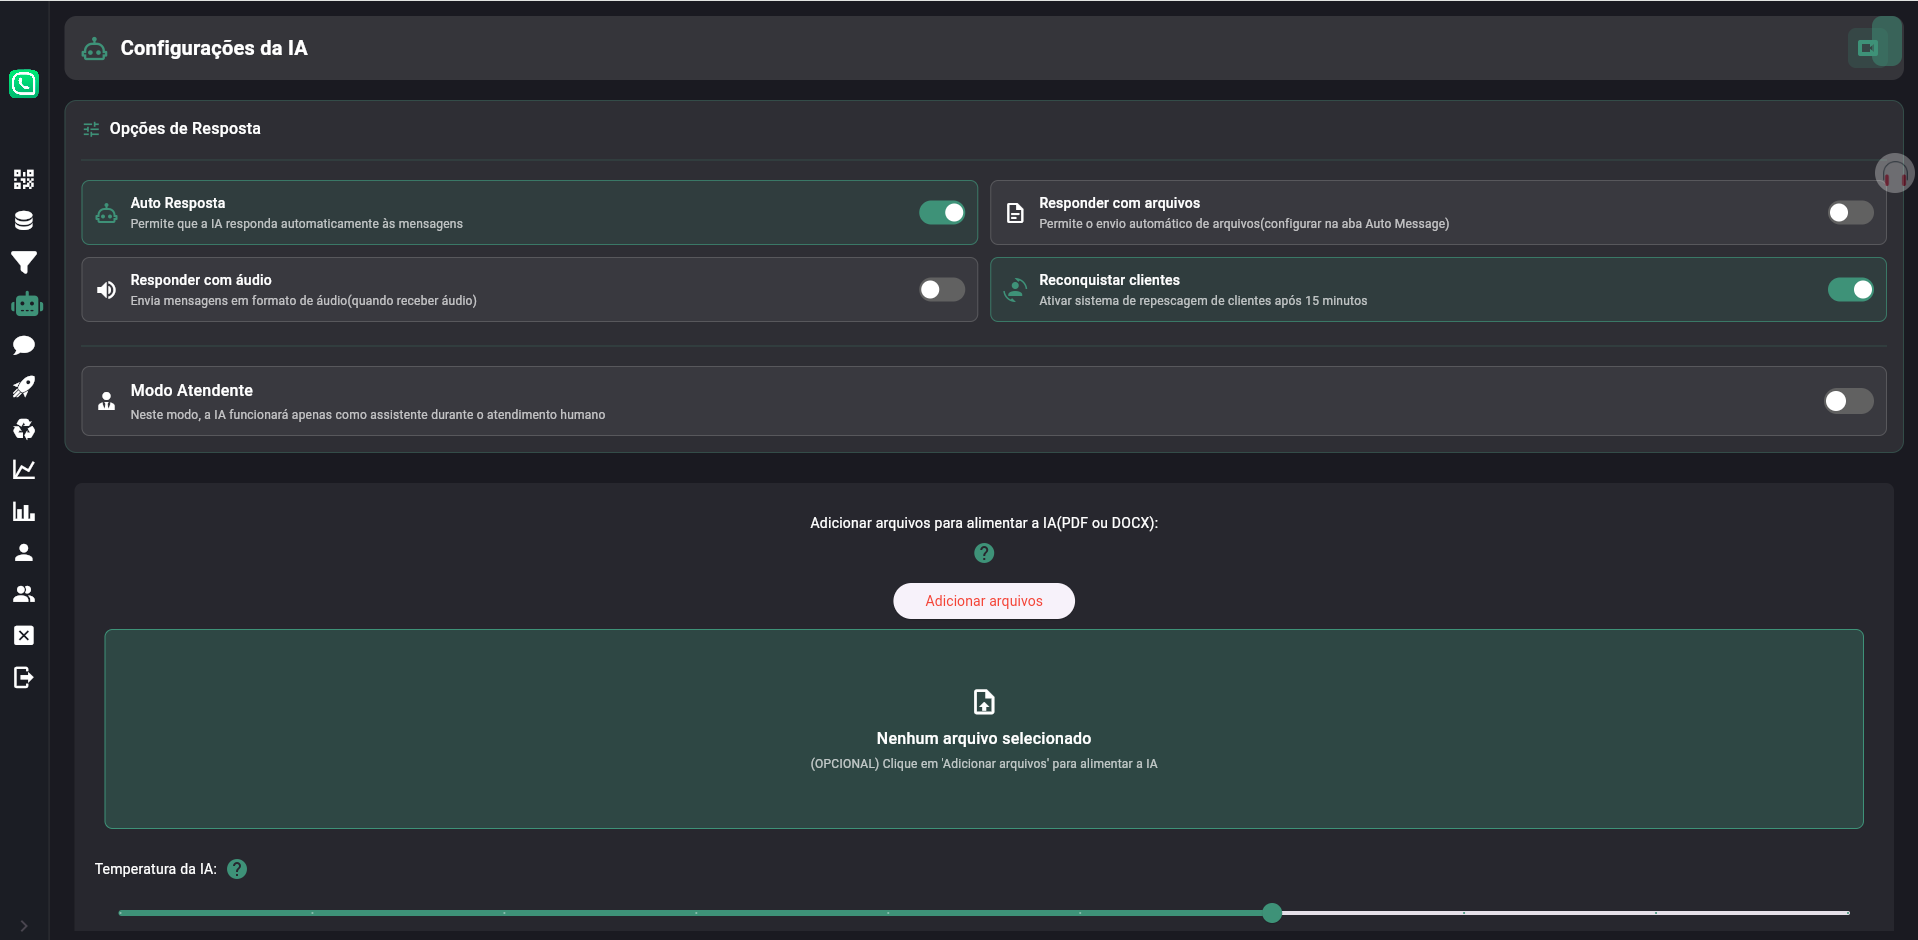This screenshot has width=1918, height=940.
Task: Click the Auto Resposta robot icon
Action: point(106,213)
